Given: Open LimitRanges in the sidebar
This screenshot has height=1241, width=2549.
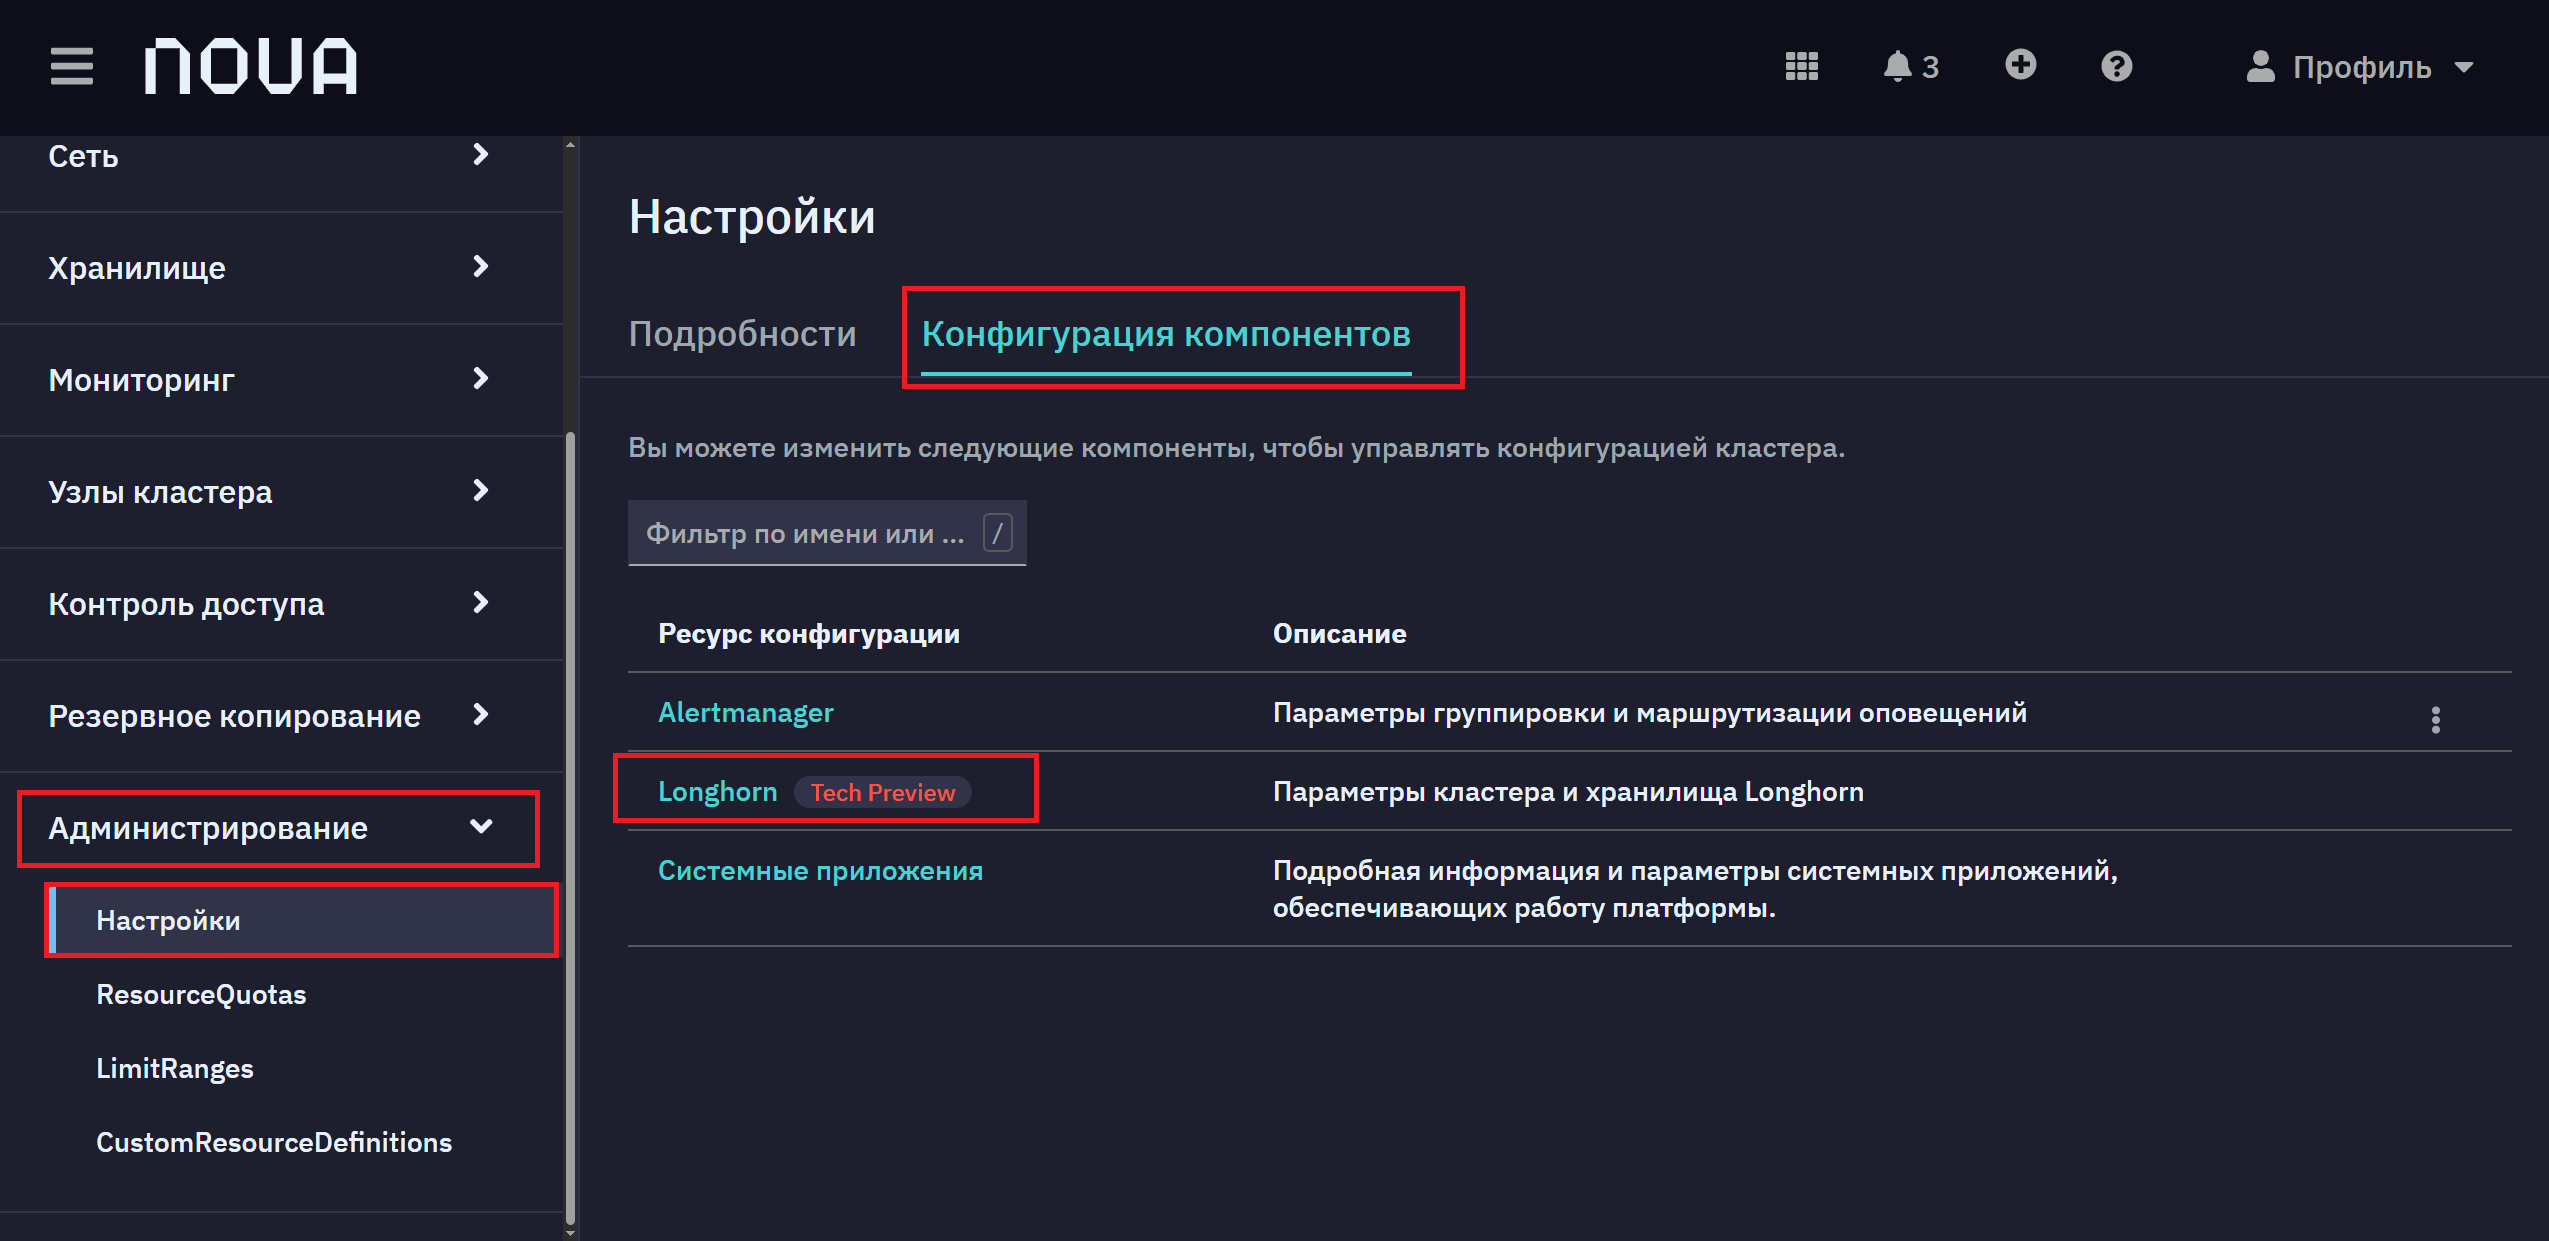Looking at the screenshot, I should (x=175, y=1068).
